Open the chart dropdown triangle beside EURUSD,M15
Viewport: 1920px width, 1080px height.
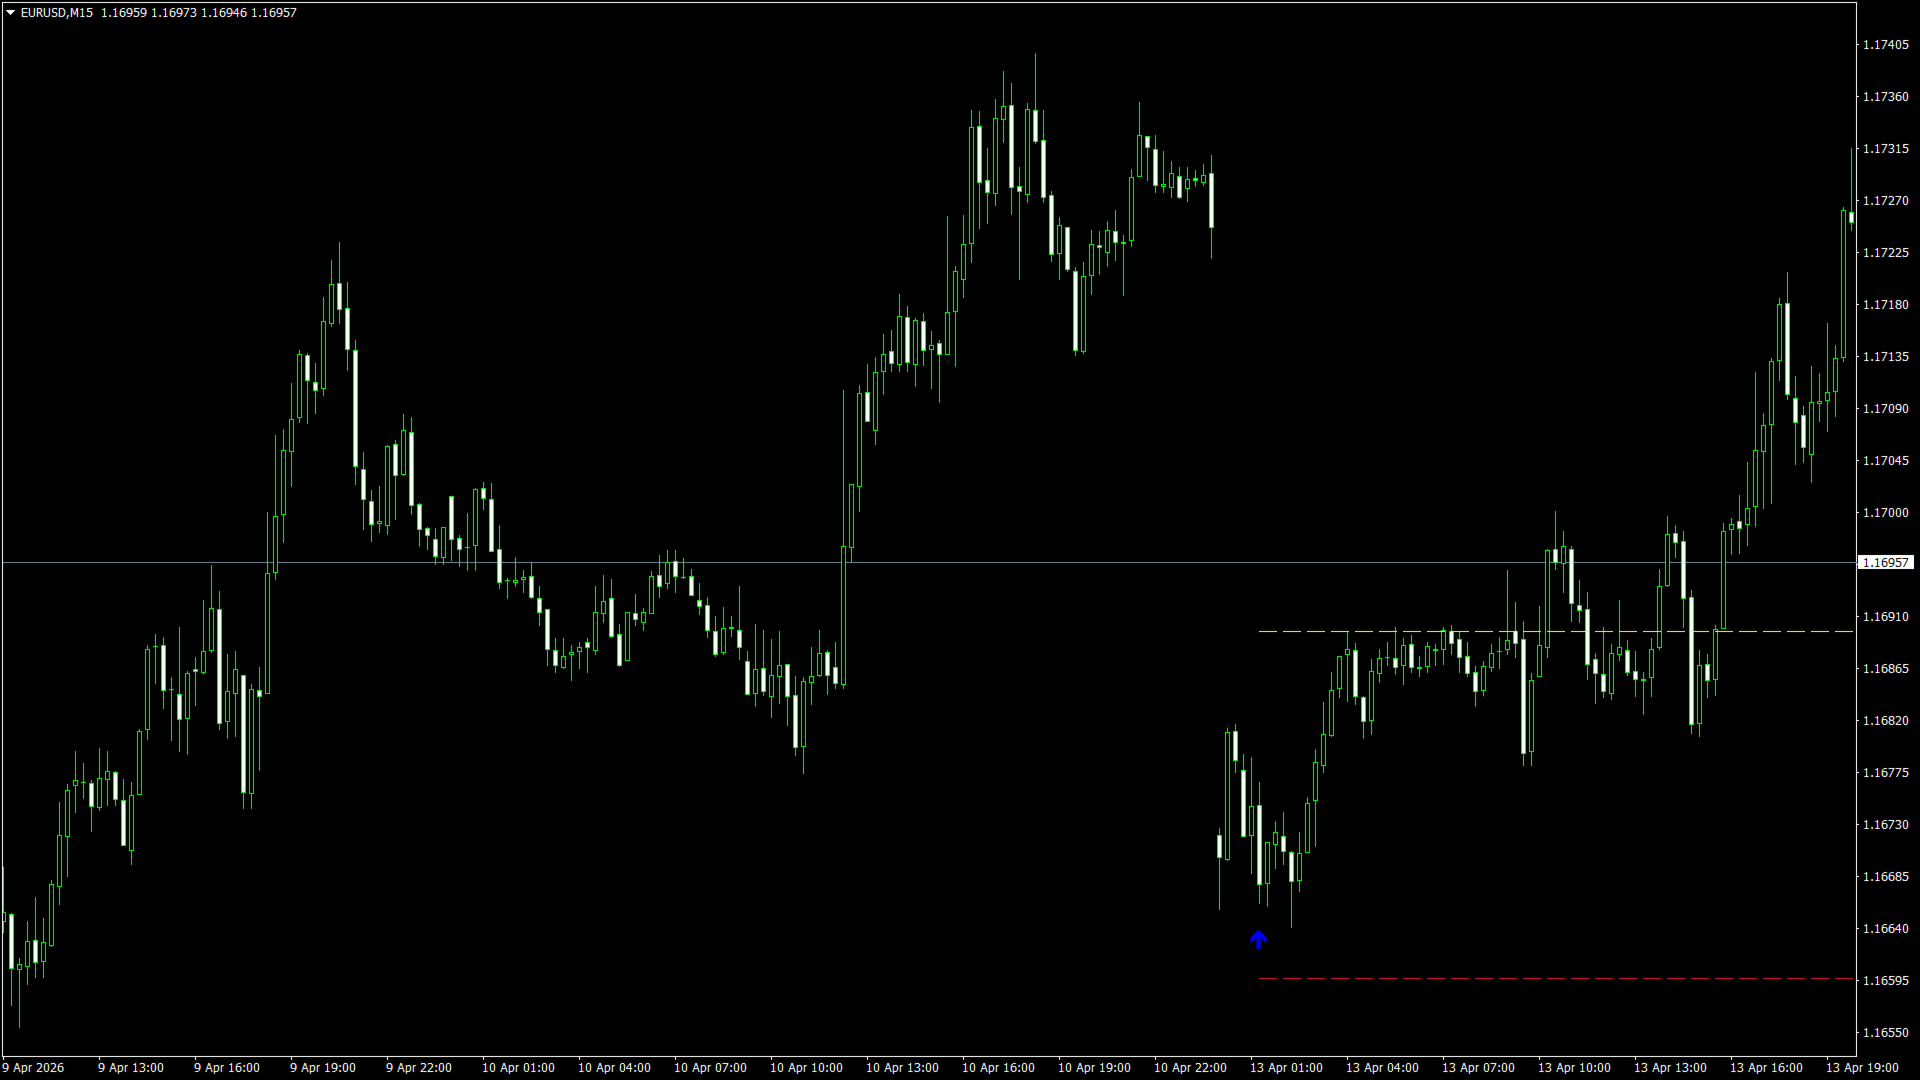pyautogui.click(x=10, y=13)
